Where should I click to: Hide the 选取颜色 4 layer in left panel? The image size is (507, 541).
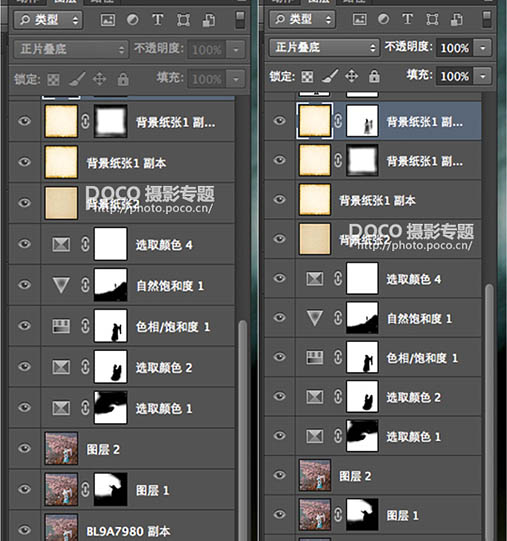click(x=24, y=244)
